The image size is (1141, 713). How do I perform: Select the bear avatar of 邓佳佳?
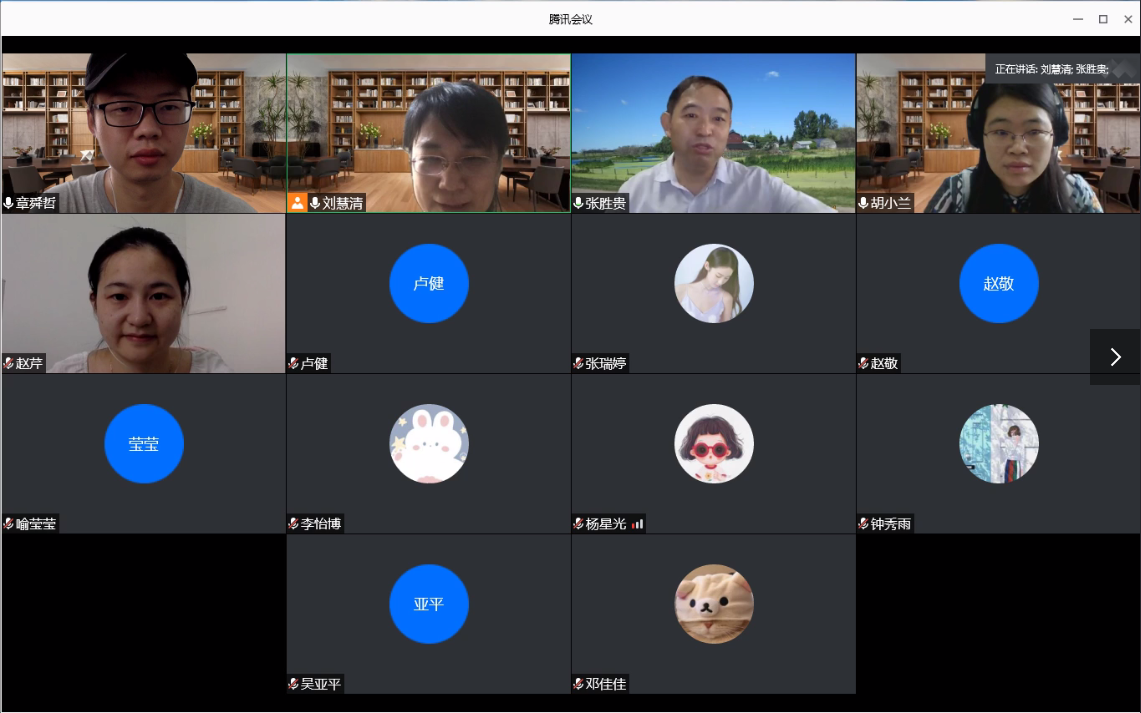(714, 604)
